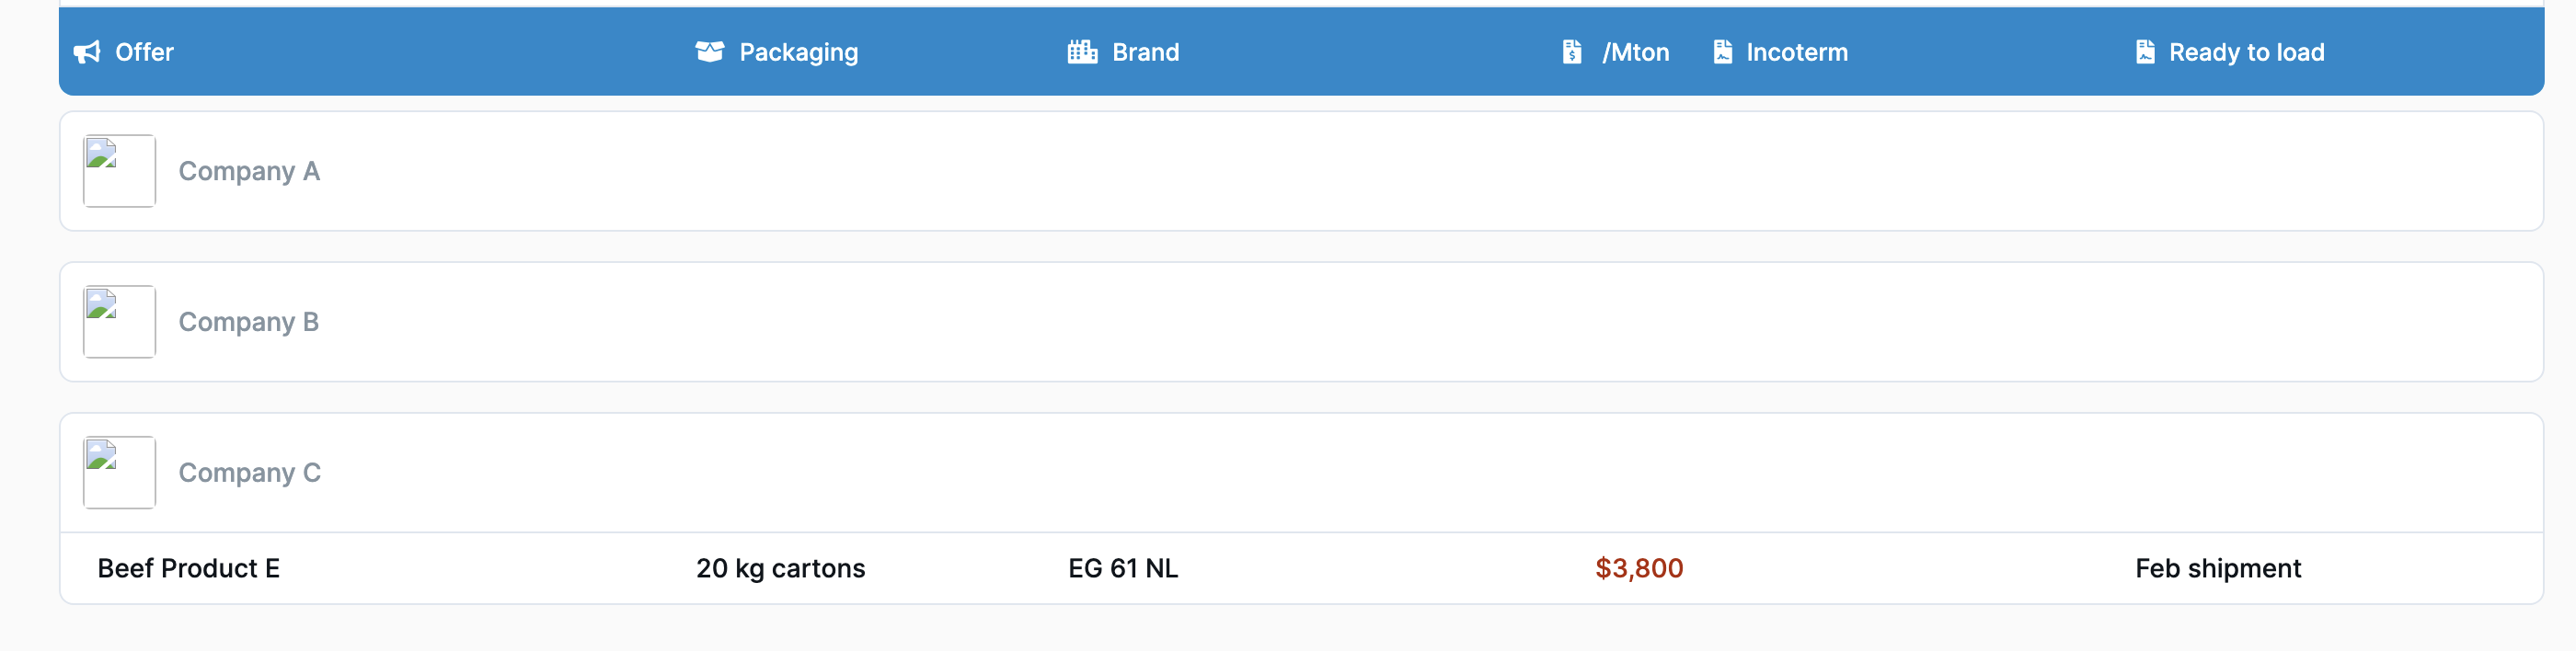Collapse the Company C offers row
The height and width of the screenshot is (651, 2576).
(x=1301, y=473)
